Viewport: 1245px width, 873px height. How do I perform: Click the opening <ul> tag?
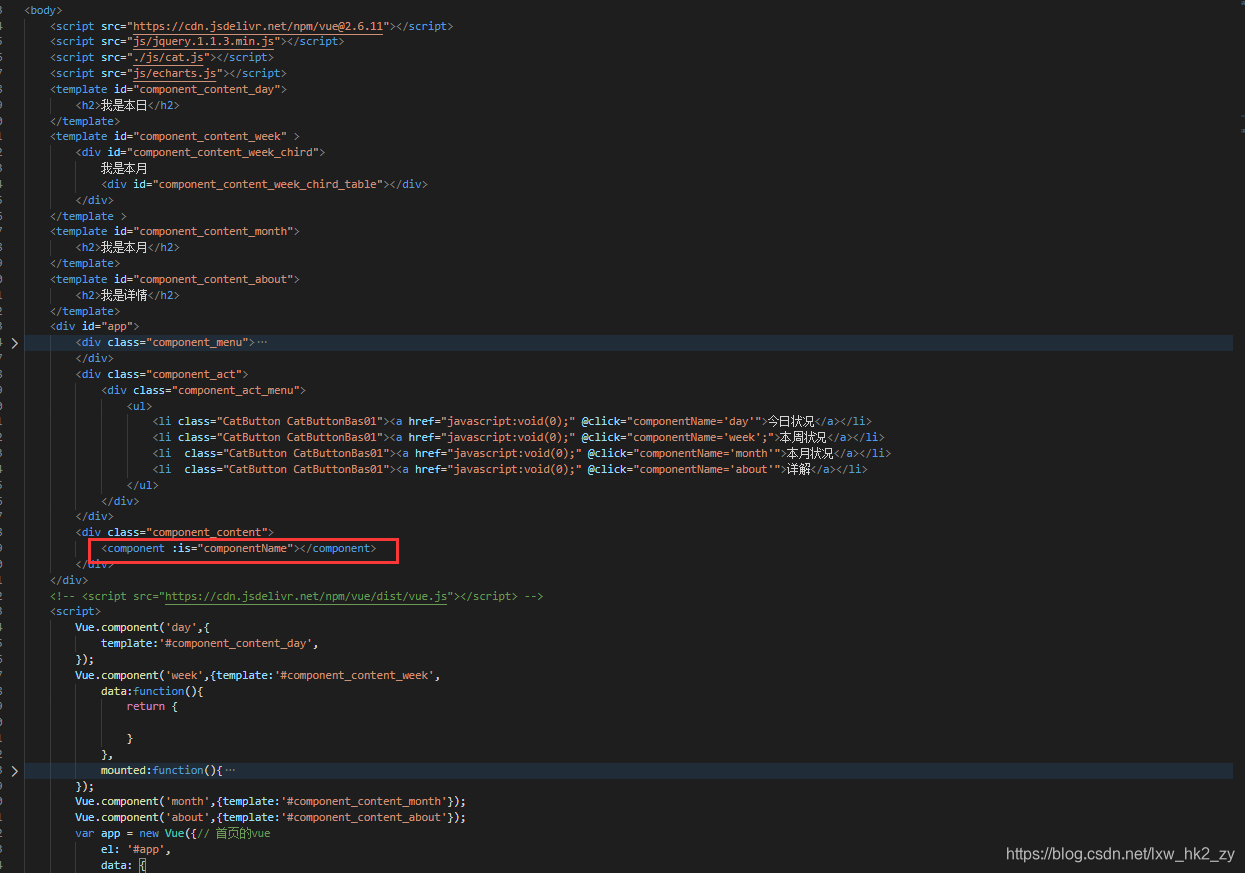tap(139, 406)
